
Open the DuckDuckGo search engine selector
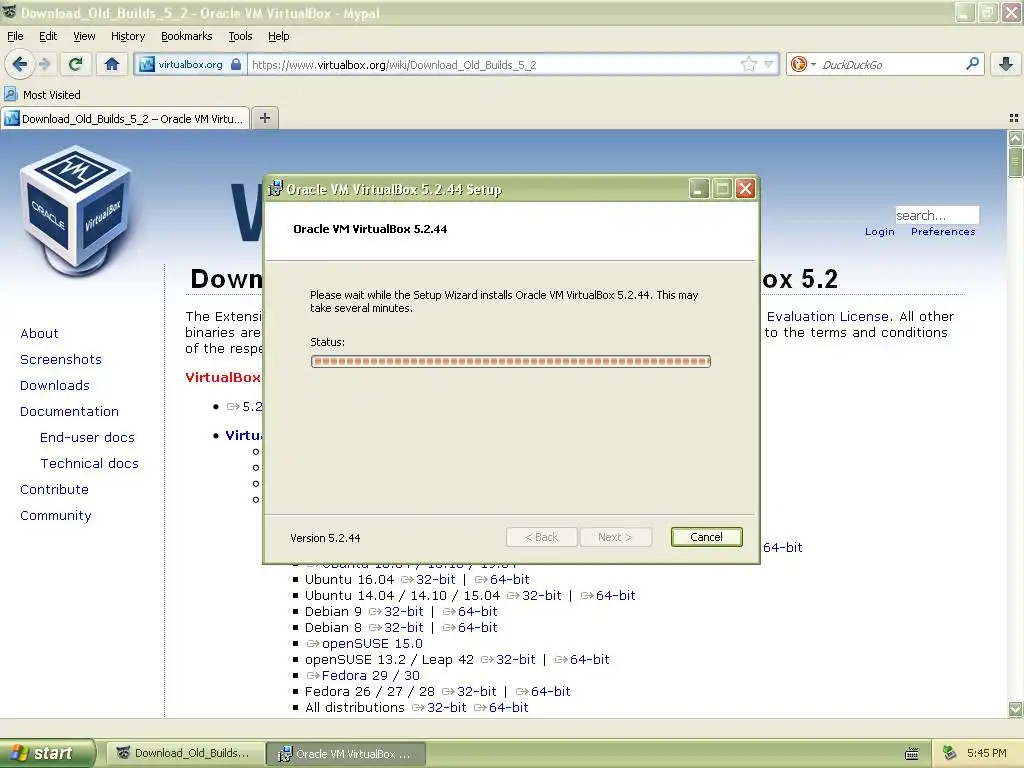point(803,64)
